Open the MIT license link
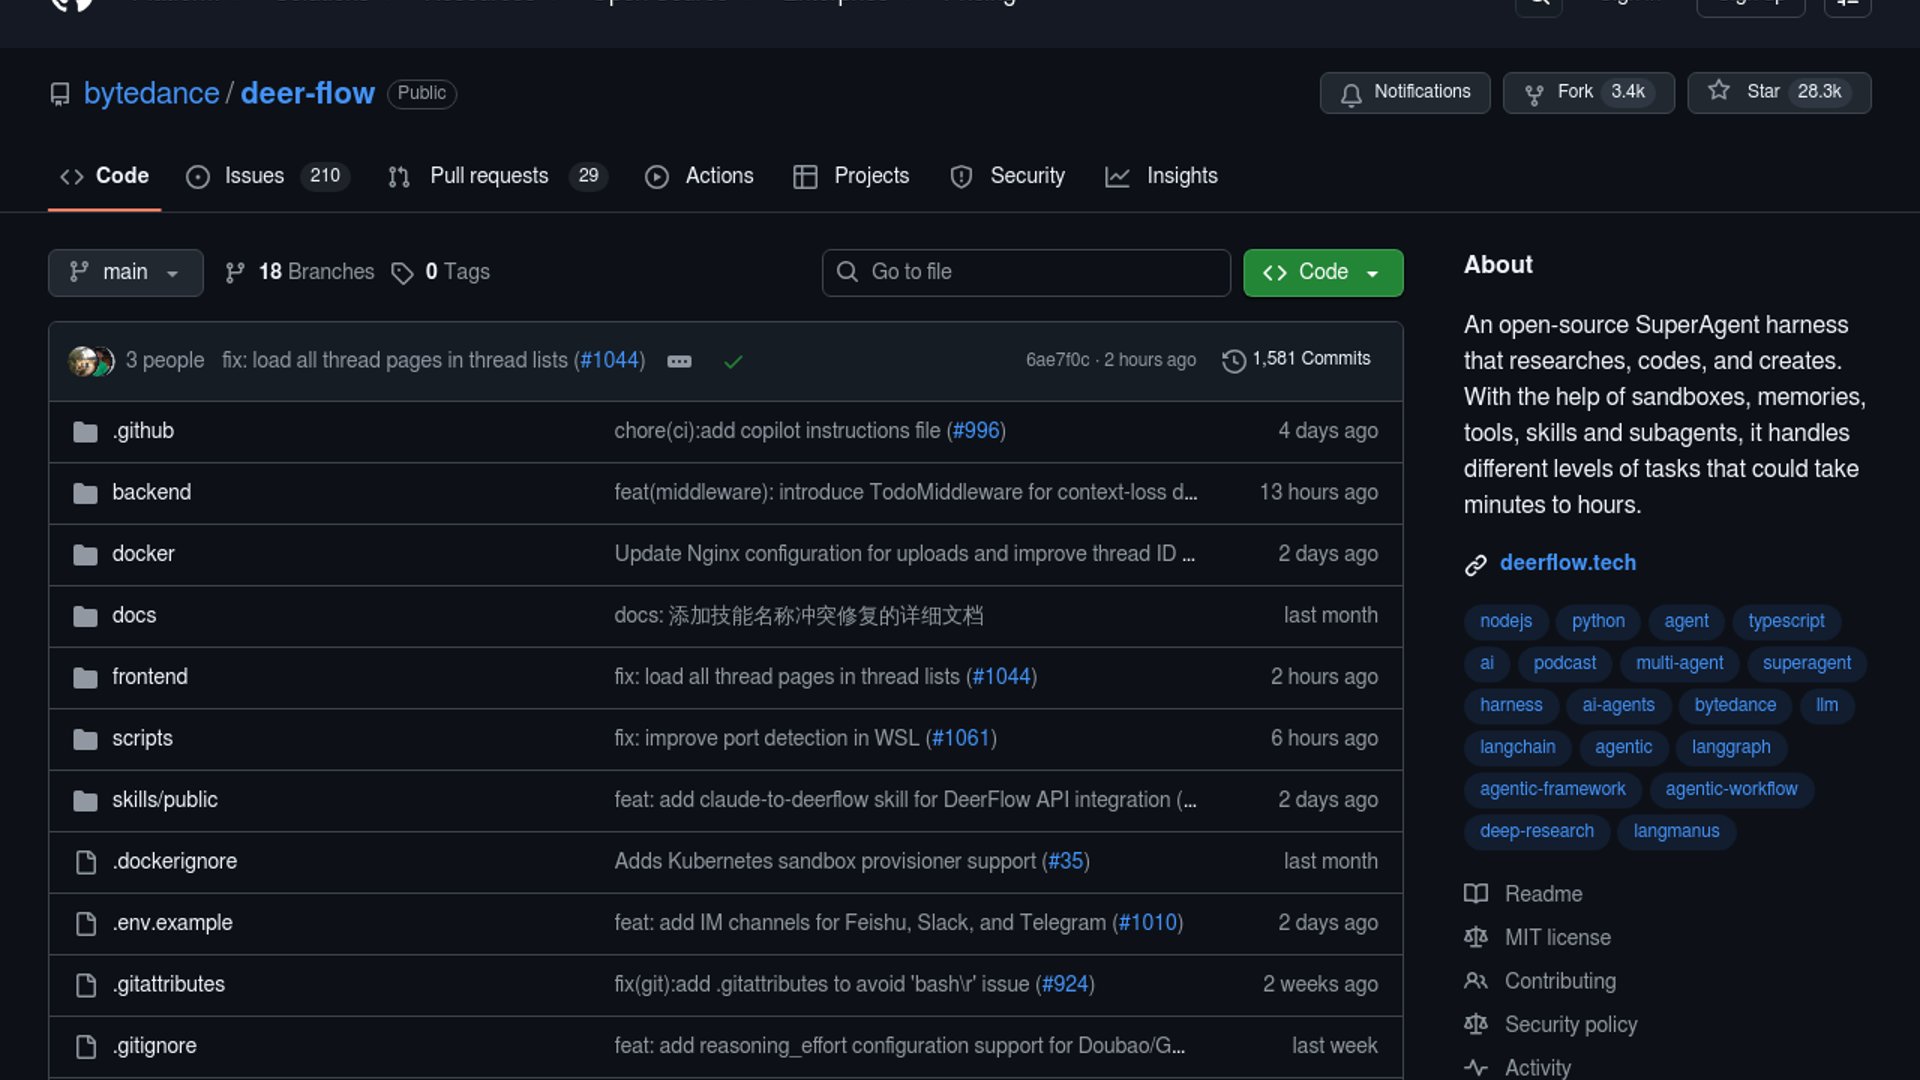 1557,937
